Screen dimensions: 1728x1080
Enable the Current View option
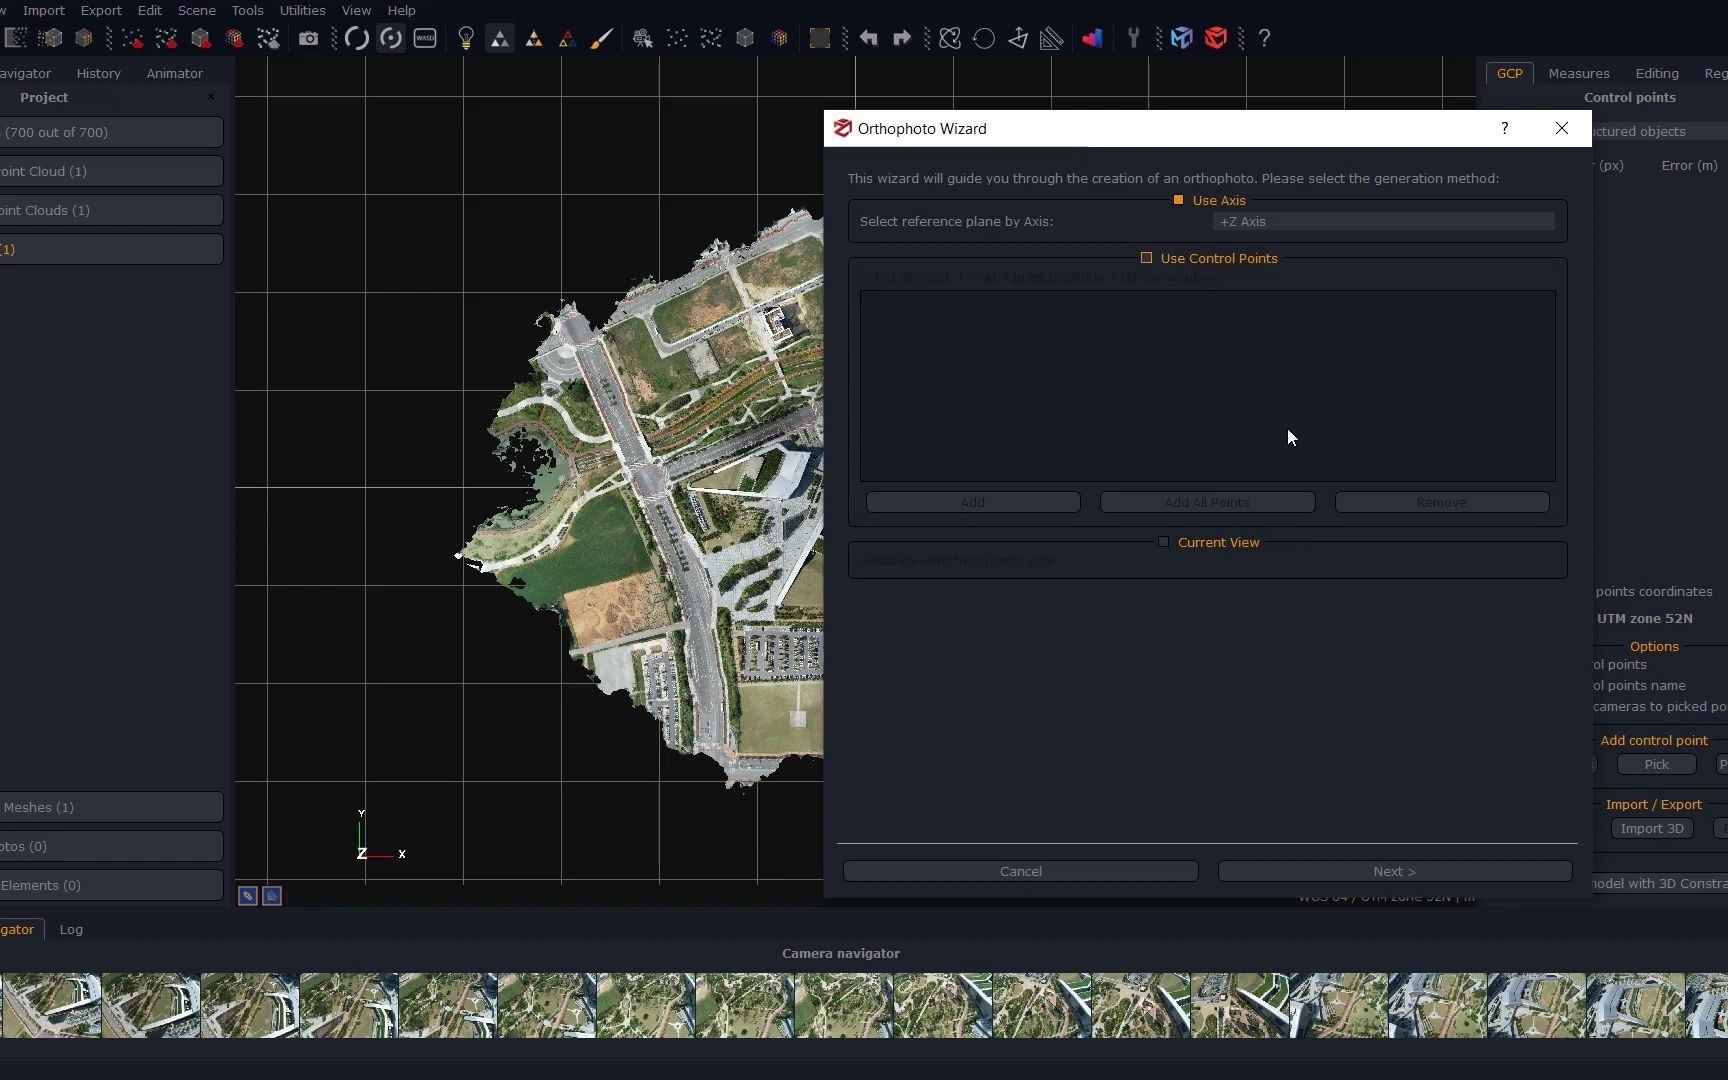click(1164, 542)
